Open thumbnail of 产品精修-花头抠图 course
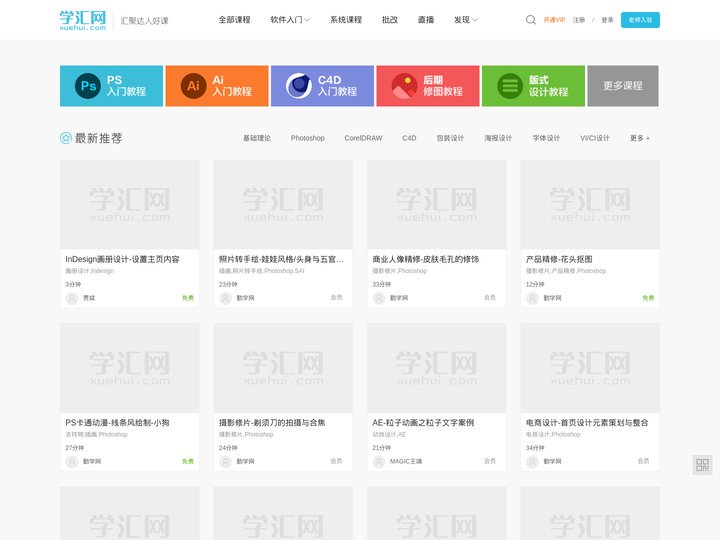 pos(590,204)
